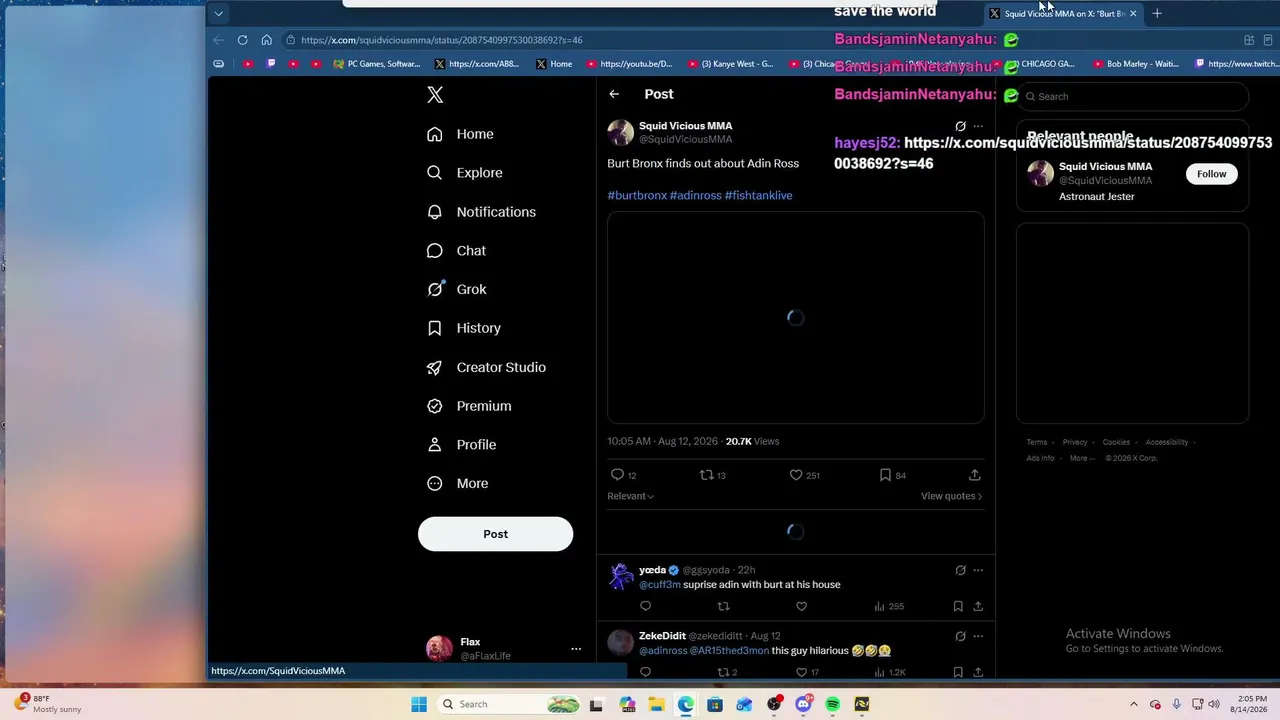Expand the Relevant reply sort dropdown
The image size is (1280, 720).
coord(630,496)
